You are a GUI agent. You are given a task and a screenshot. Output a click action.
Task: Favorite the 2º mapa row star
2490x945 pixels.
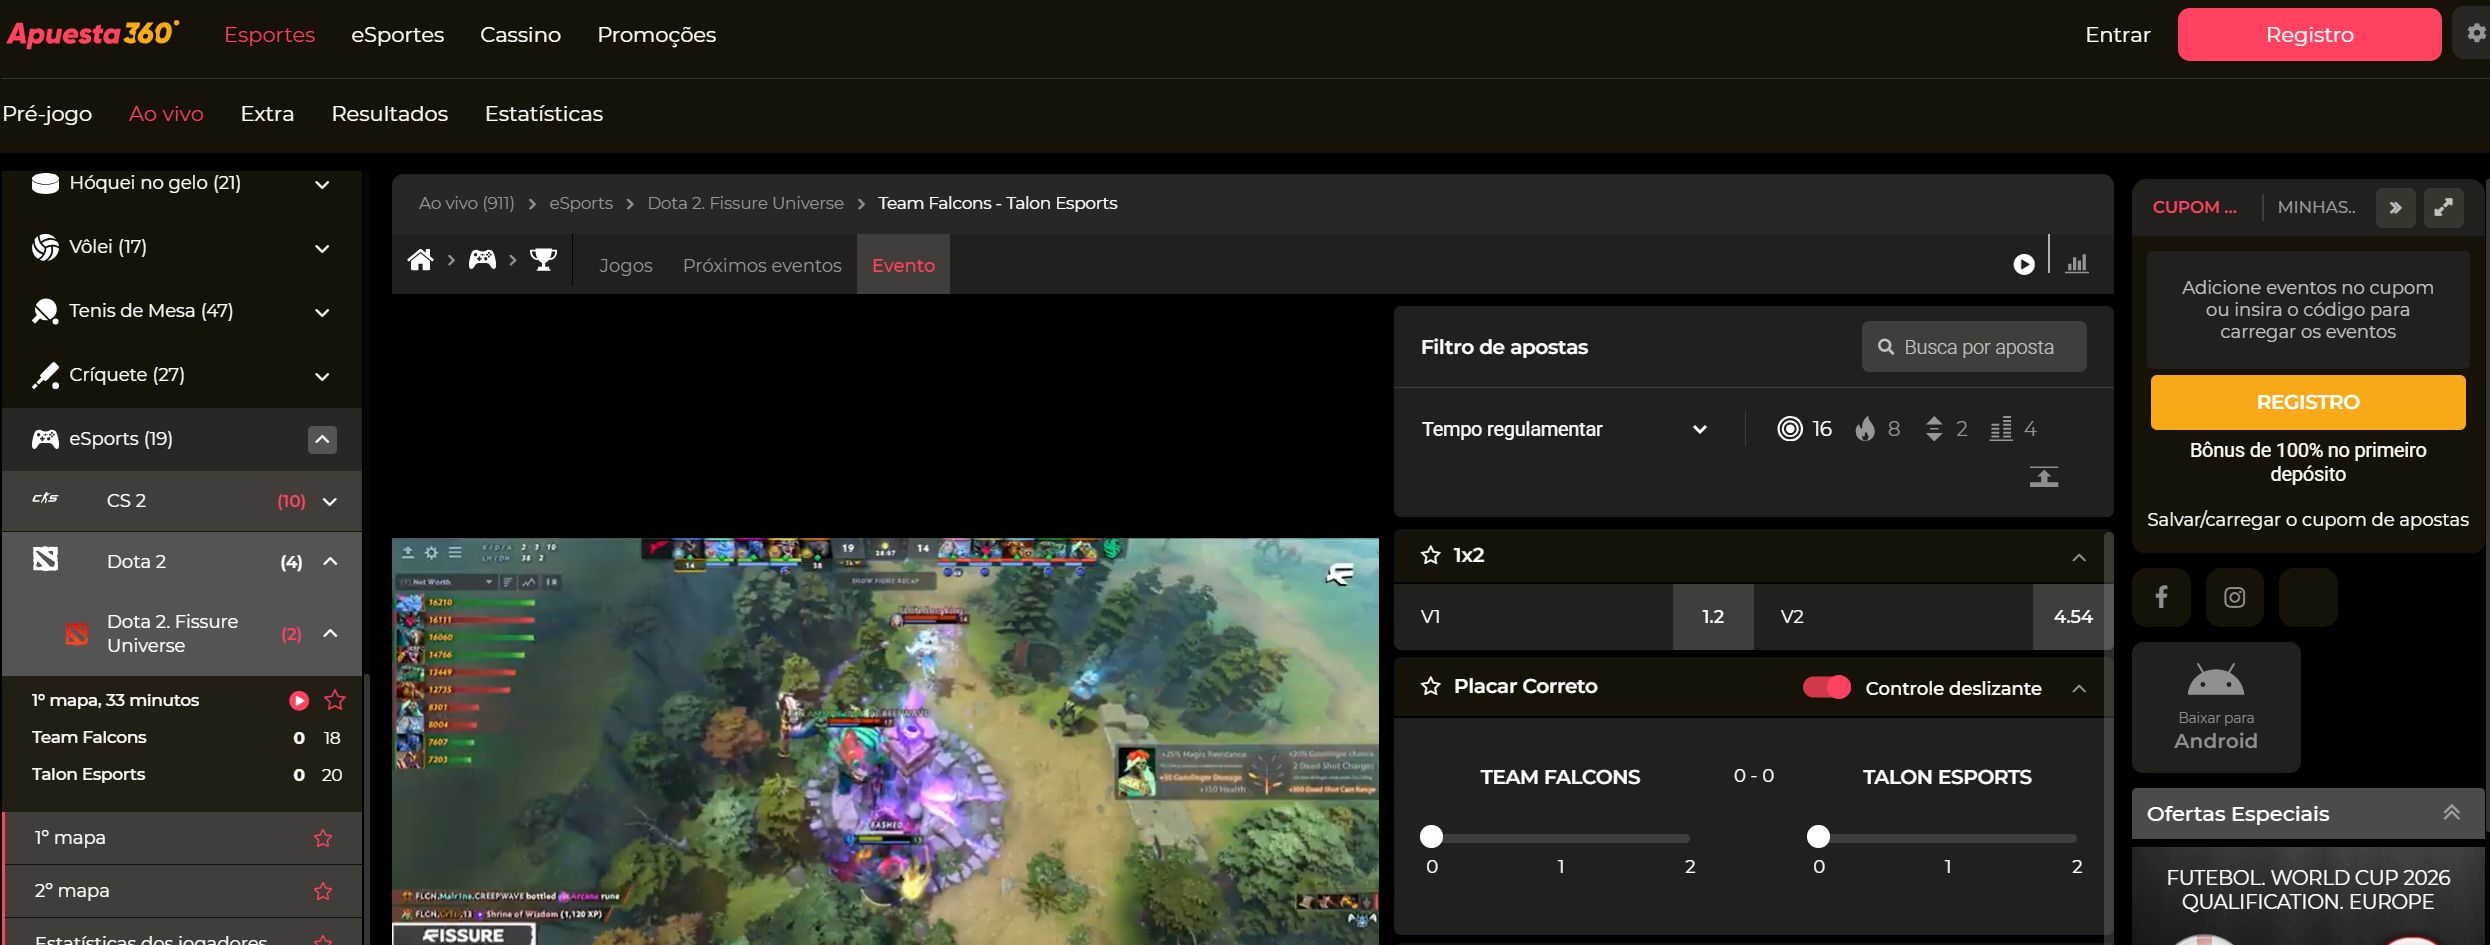pos(323,891)
